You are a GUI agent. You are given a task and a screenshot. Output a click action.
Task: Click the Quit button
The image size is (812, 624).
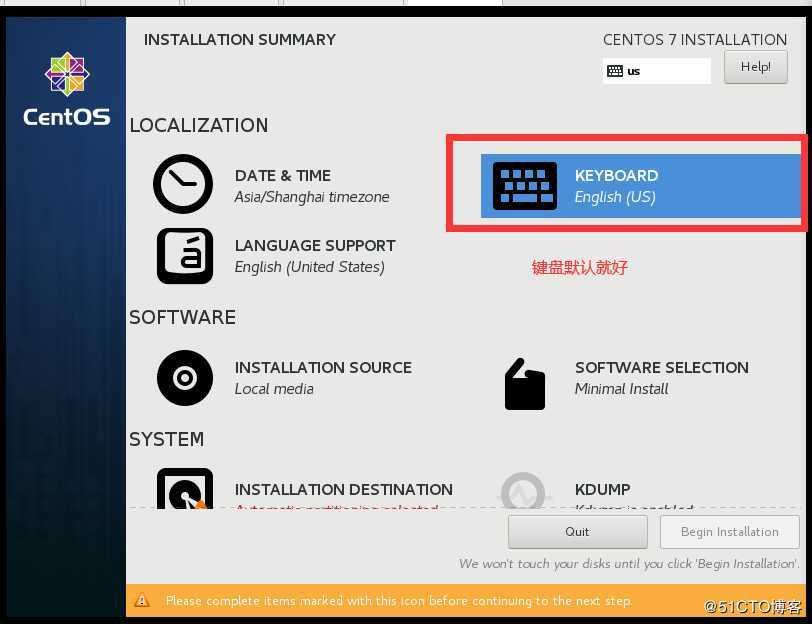(x=577, y=532)
